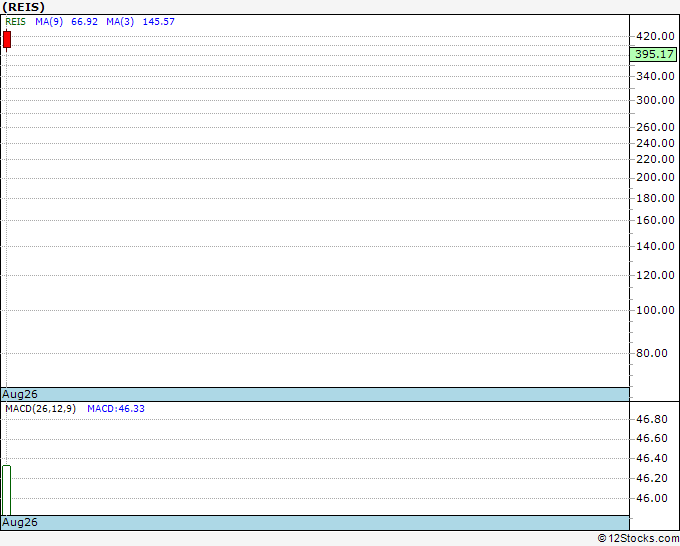Click the 300.00 price axis label
The height and width of the screenshot is (546, 680).
click(x=655, y=100)
